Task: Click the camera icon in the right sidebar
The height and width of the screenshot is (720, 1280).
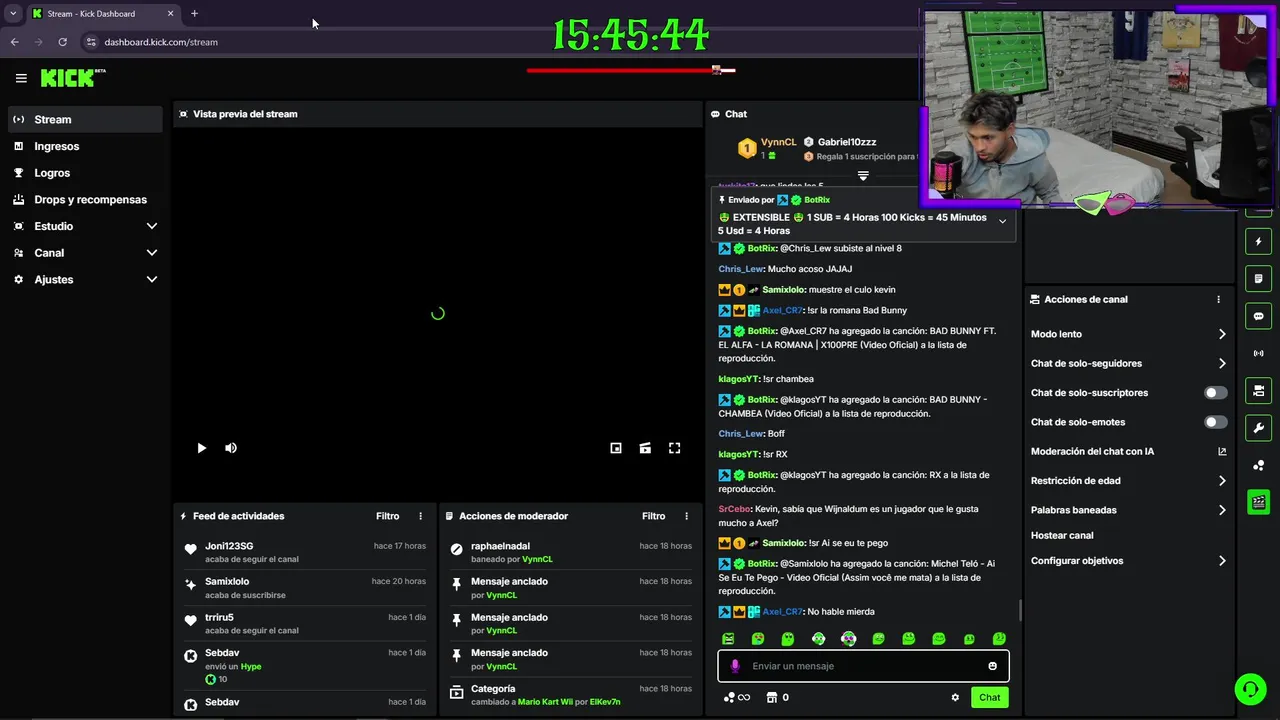Action: 1259,390
